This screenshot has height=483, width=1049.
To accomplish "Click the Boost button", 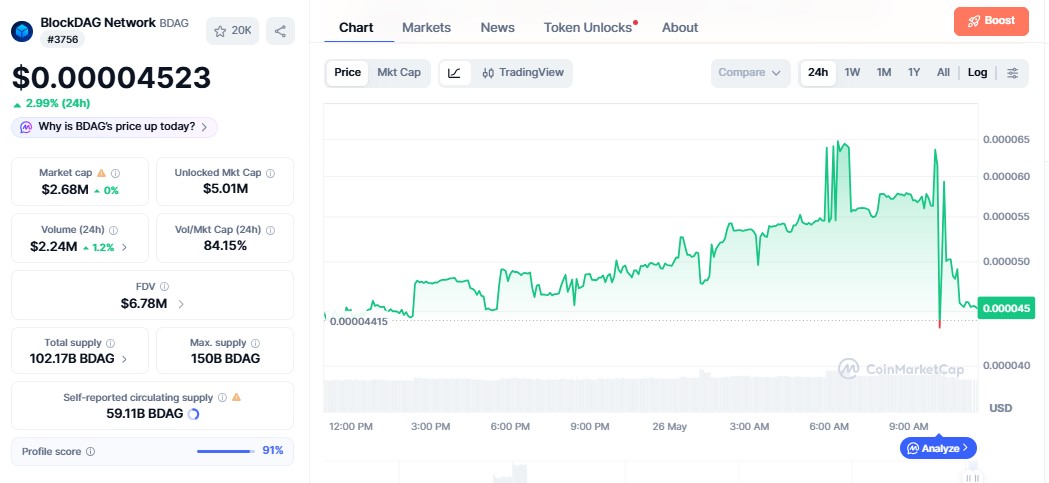I will click(x=991, y=21).
